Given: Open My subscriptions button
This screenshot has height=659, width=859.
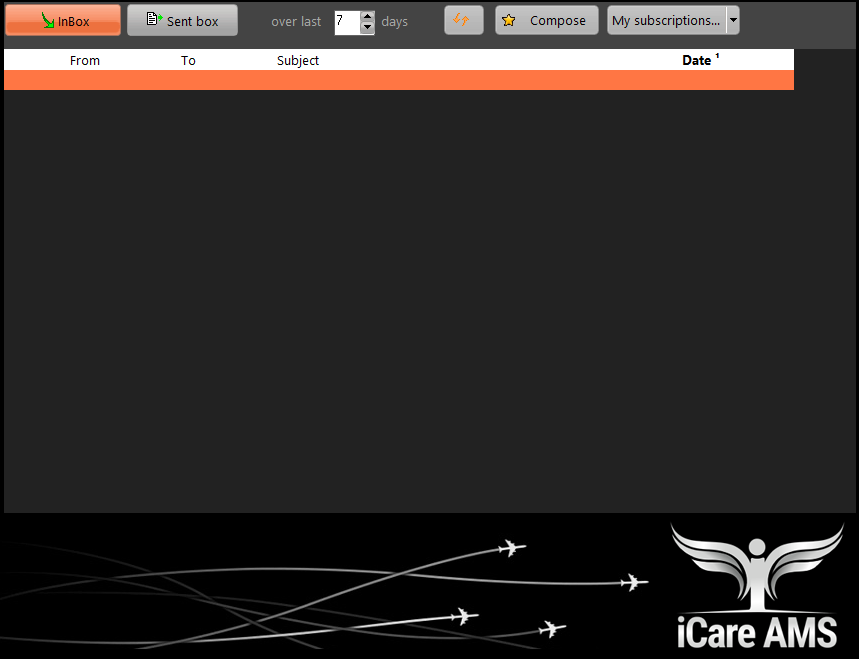Looking at the screenshot, I should click(x=667, y=20).
